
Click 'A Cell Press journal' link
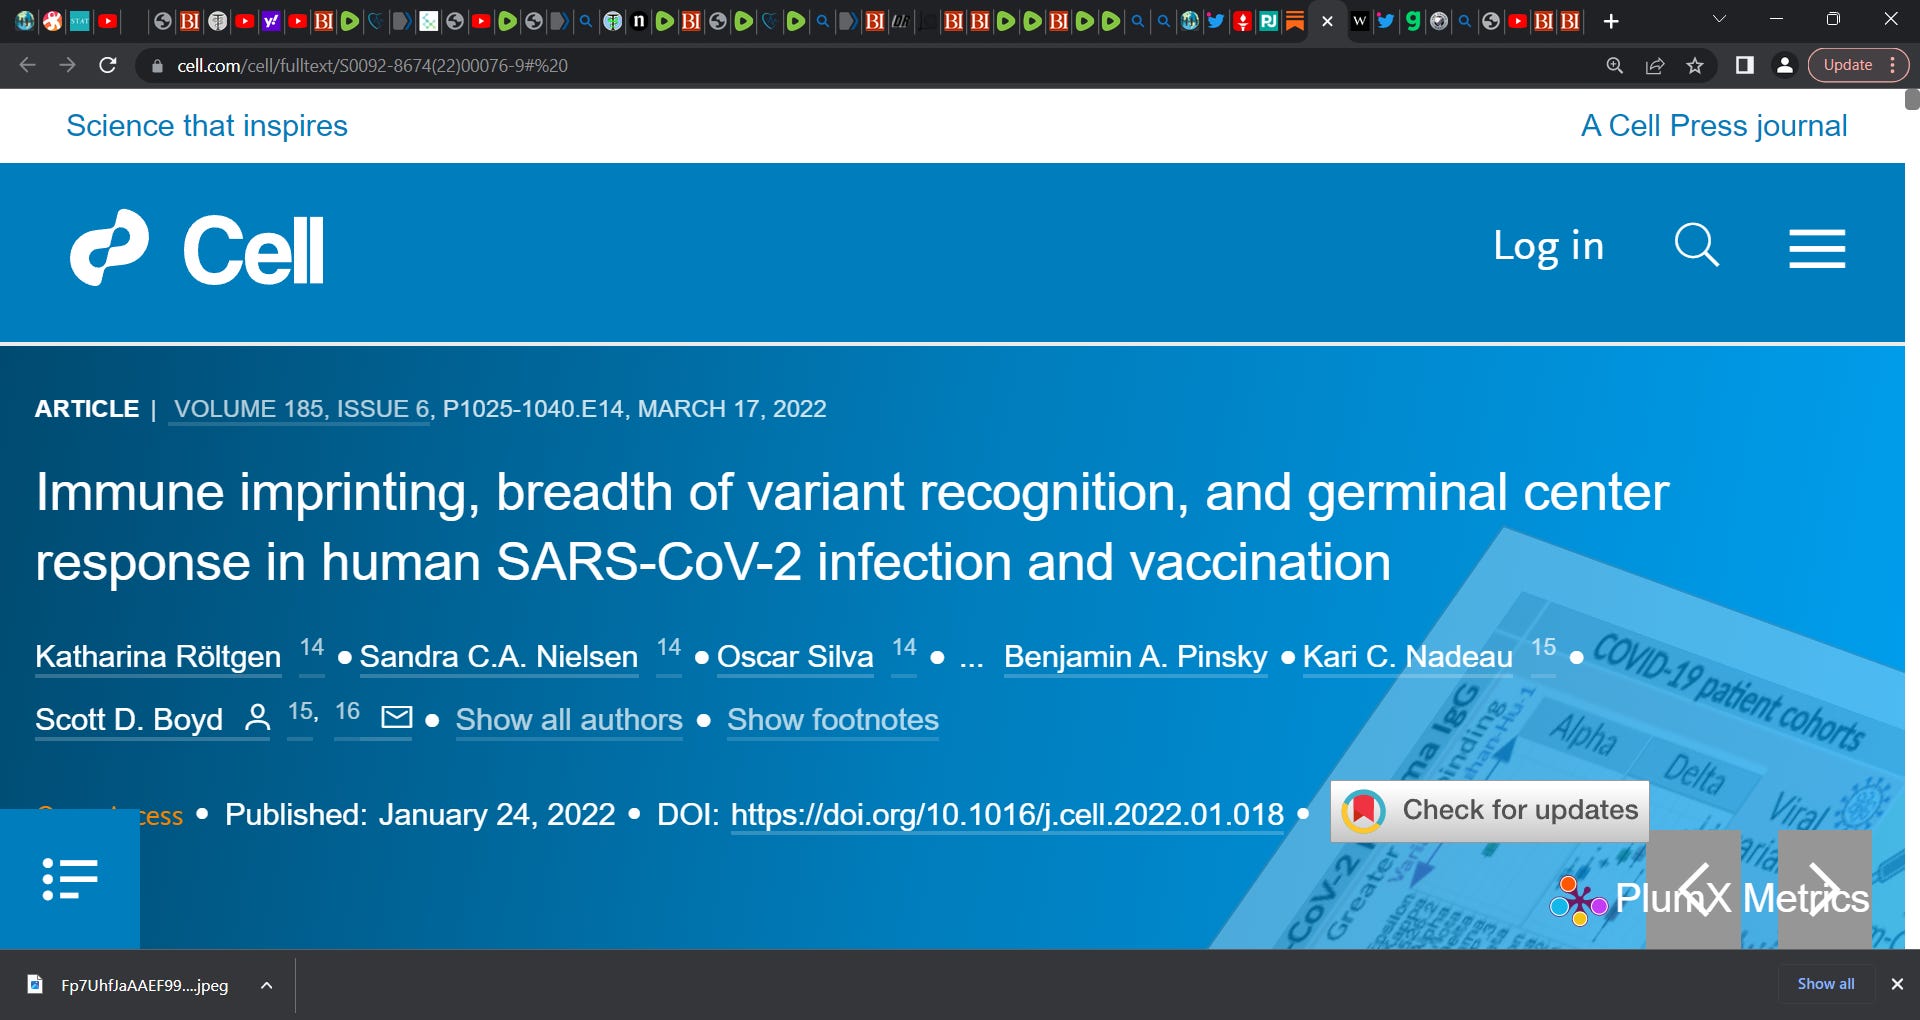[x=1714, y=126]
